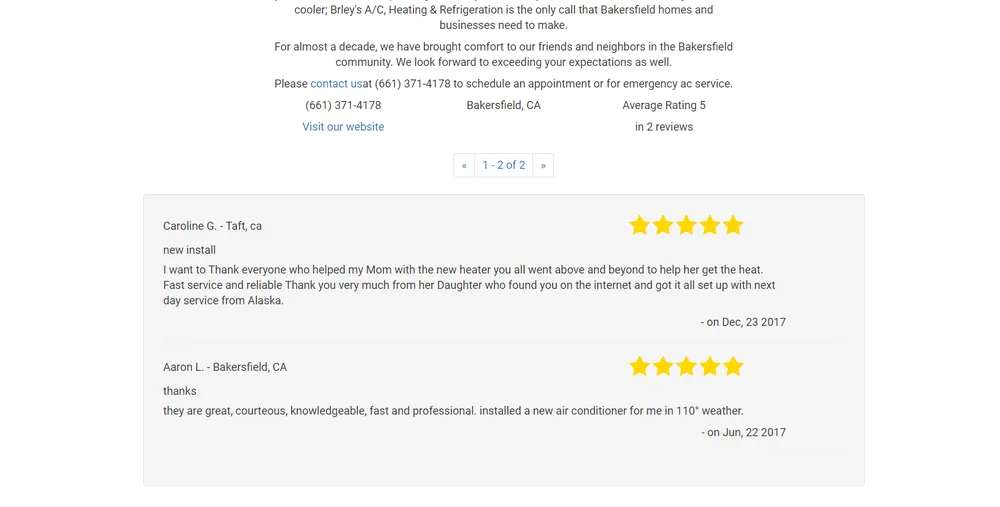1000x507 pixels.
Task: Click the "1 - 2 of 2" pagination item
Action: (x=503, y=166)
